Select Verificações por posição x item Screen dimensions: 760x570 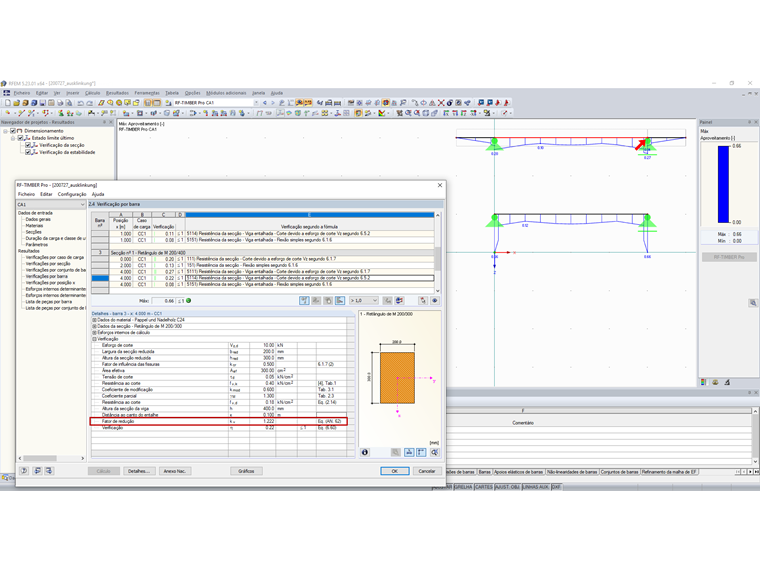click(x=50, y=283)
